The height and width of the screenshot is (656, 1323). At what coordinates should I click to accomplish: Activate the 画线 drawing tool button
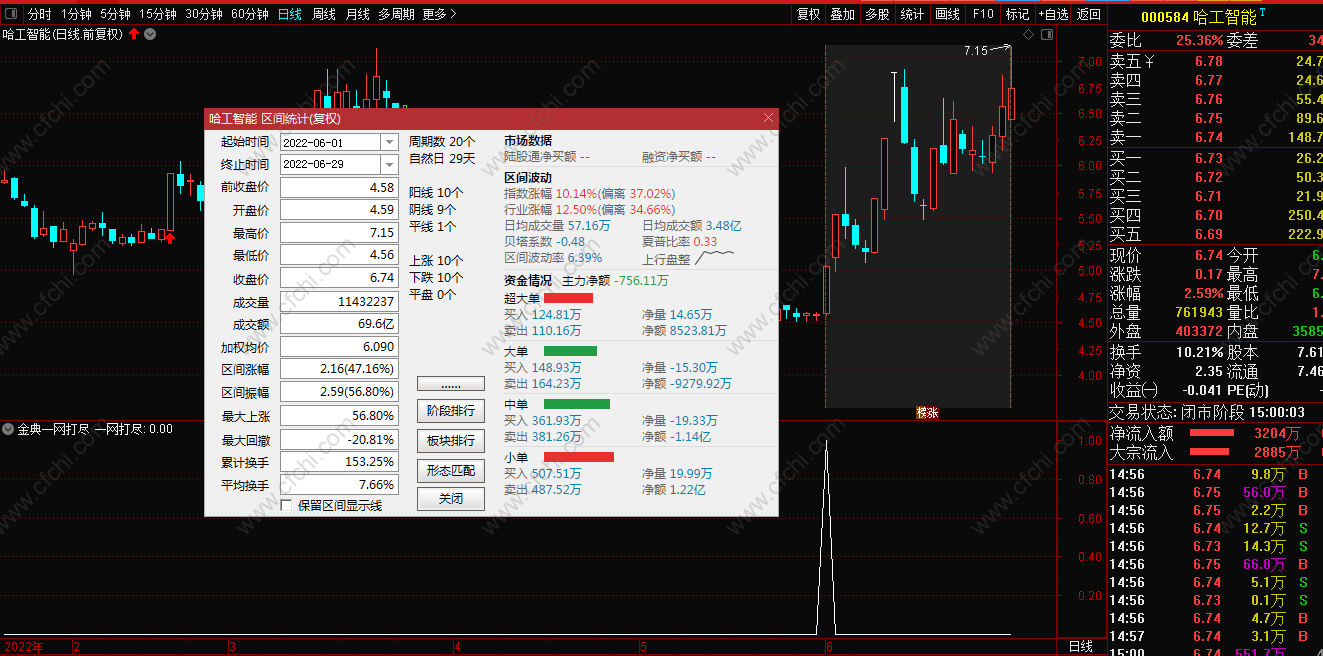click(x=947, y=14)
